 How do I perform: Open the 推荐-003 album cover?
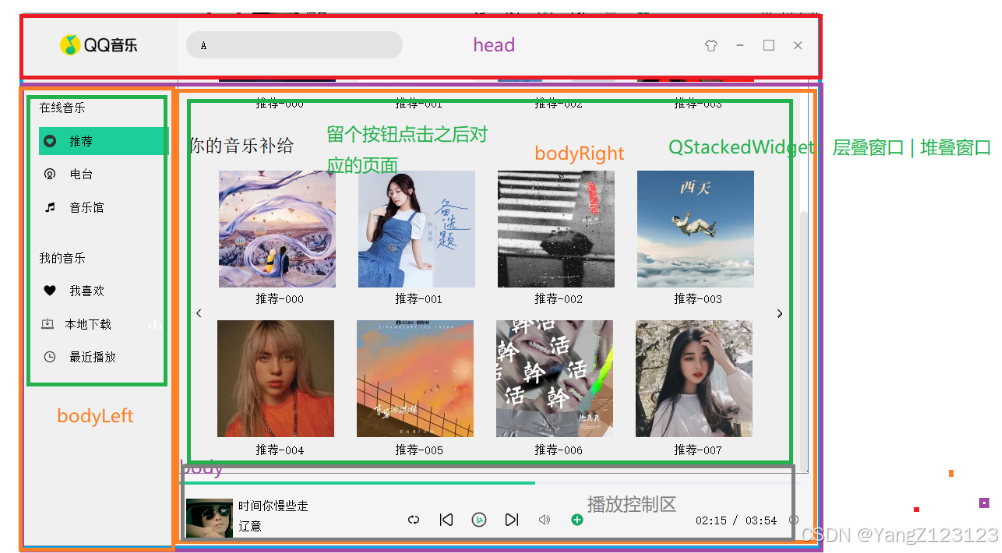(695, 229)
